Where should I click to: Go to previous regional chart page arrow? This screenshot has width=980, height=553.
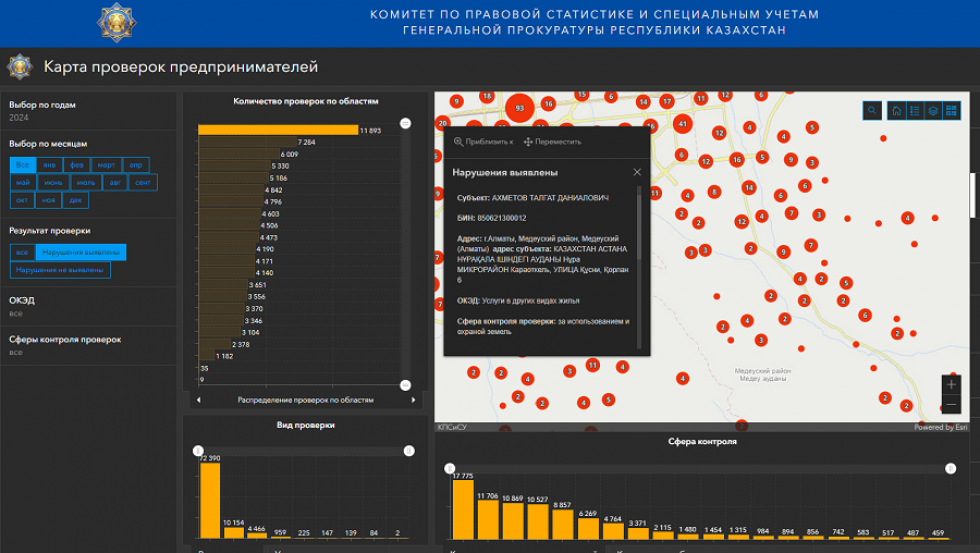[198, 400]
